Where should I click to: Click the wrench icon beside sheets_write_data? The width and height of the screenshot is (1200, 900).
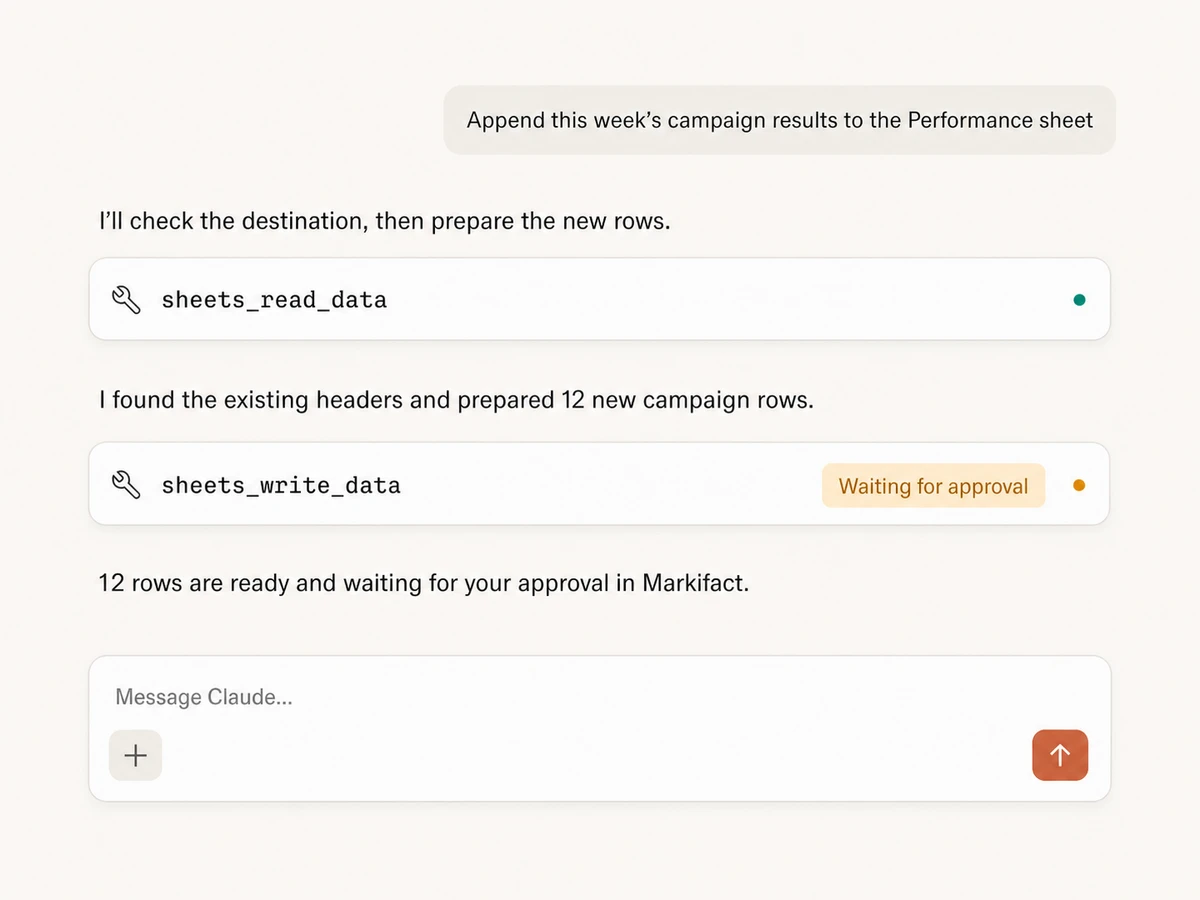[126, 485]
